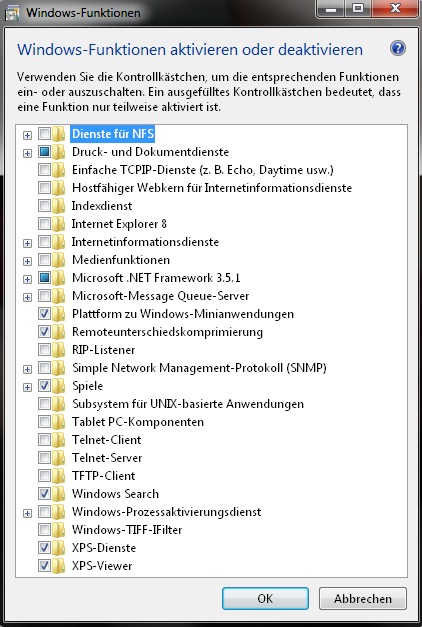Viewport: 422px width, 627px height.
Task: Select the Telnet-Client label
Action: (106, 440)
